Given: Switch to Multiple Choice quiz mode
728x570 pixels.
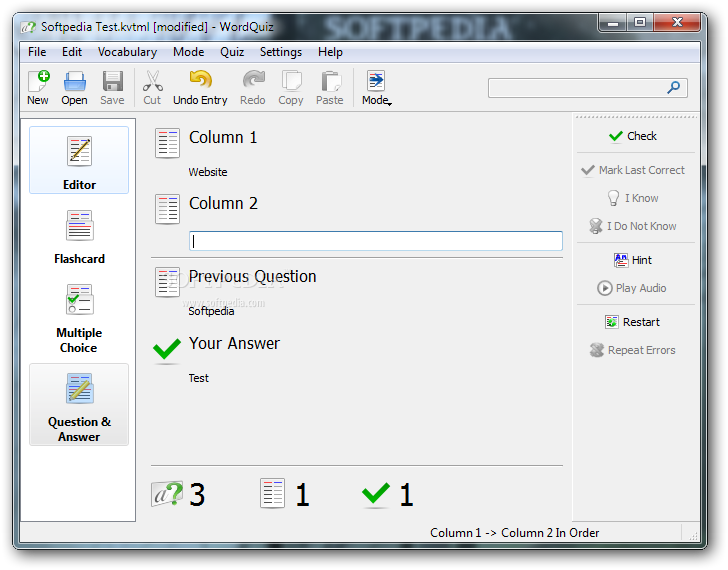Looking at the screenshot, I should coord(79,318).
